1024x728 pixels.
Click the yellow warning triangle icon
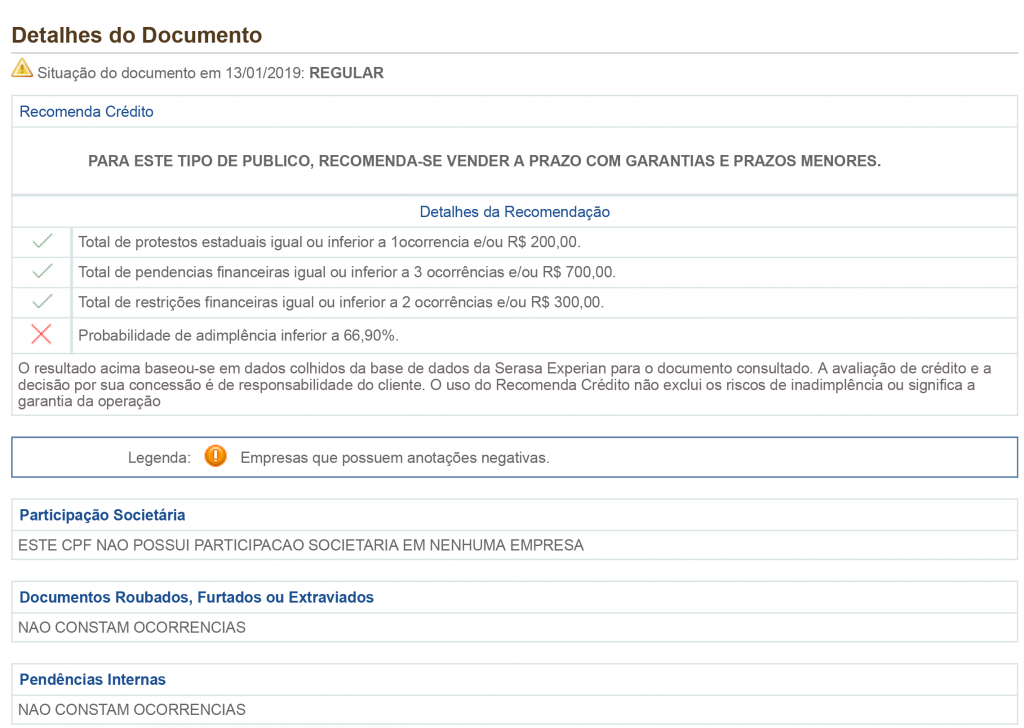22,68
